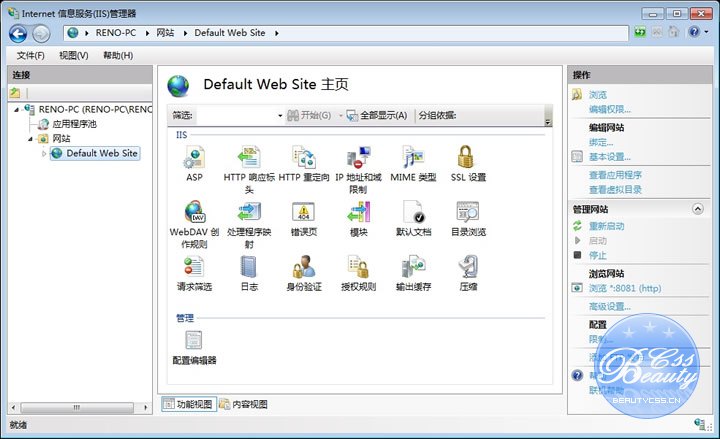Switch to the 内容视图 tab

(243, 404)
